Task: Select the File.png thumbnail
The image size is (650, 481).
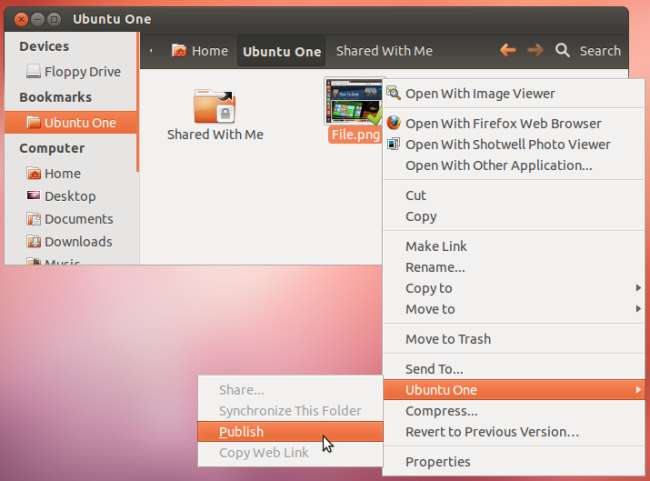Action: [354, 102]
